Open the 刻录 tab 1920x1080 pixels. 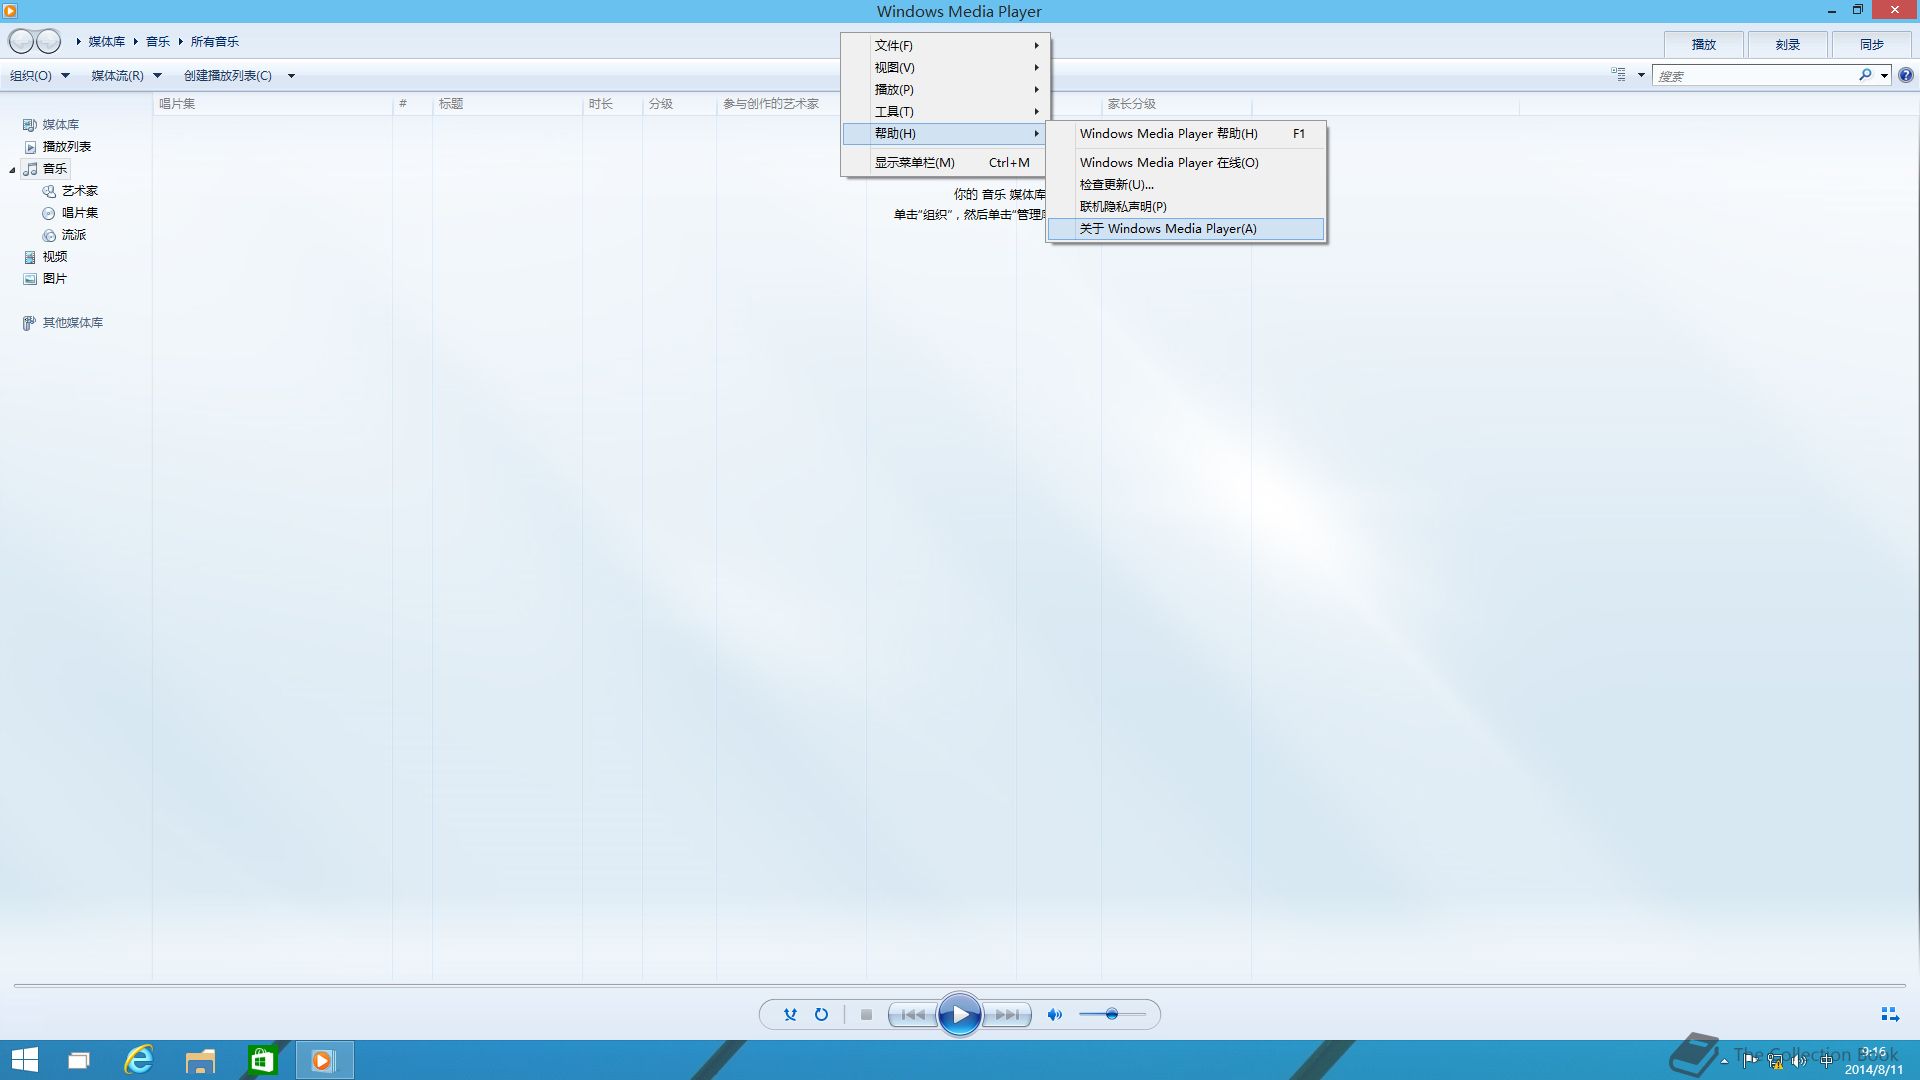[1788, 44]
